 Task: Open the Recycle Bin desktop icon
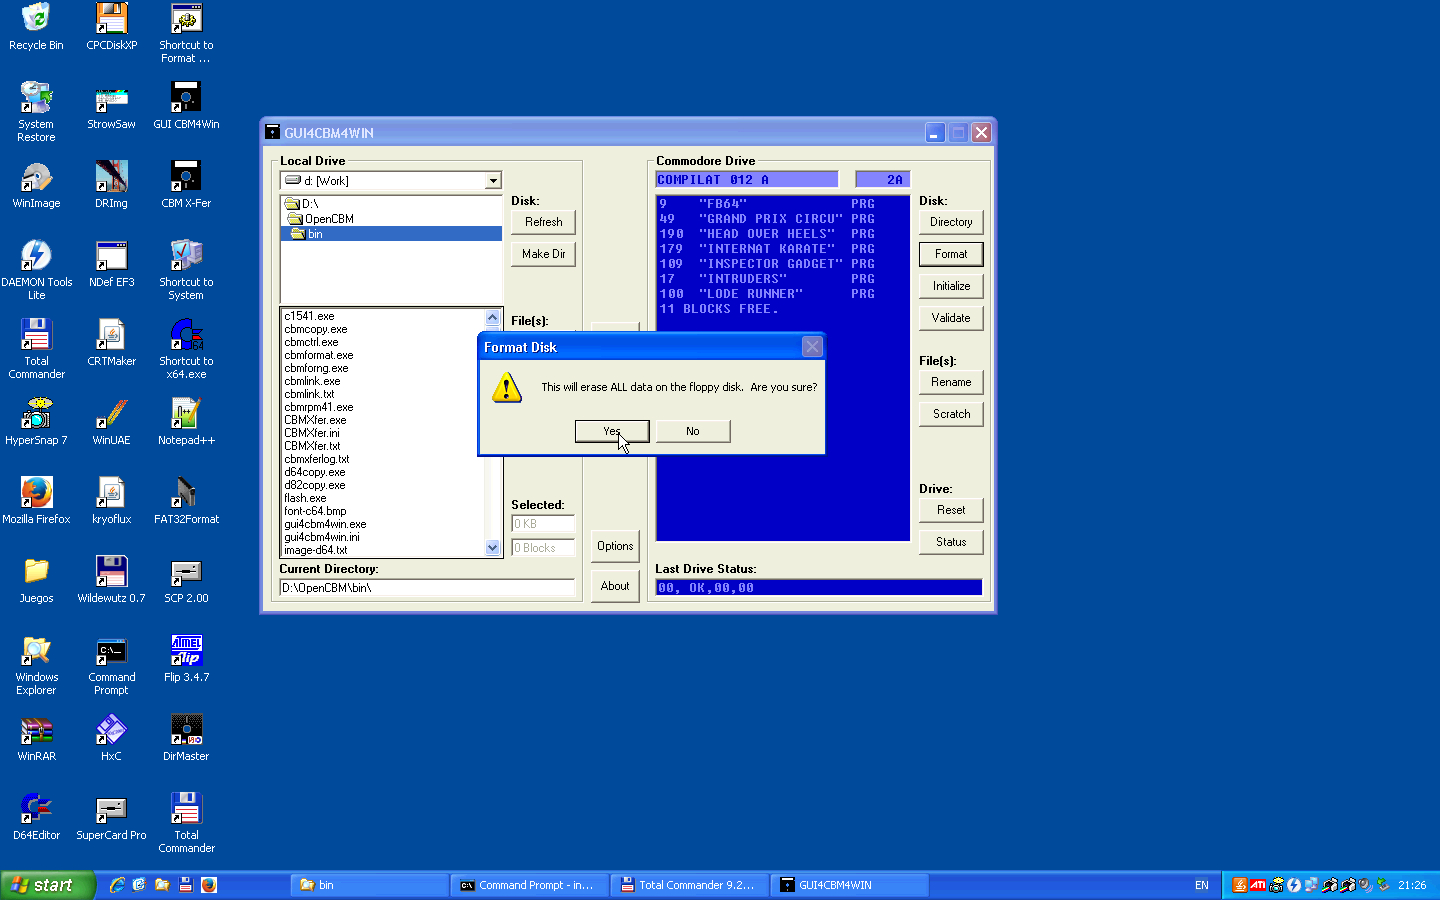36,27
